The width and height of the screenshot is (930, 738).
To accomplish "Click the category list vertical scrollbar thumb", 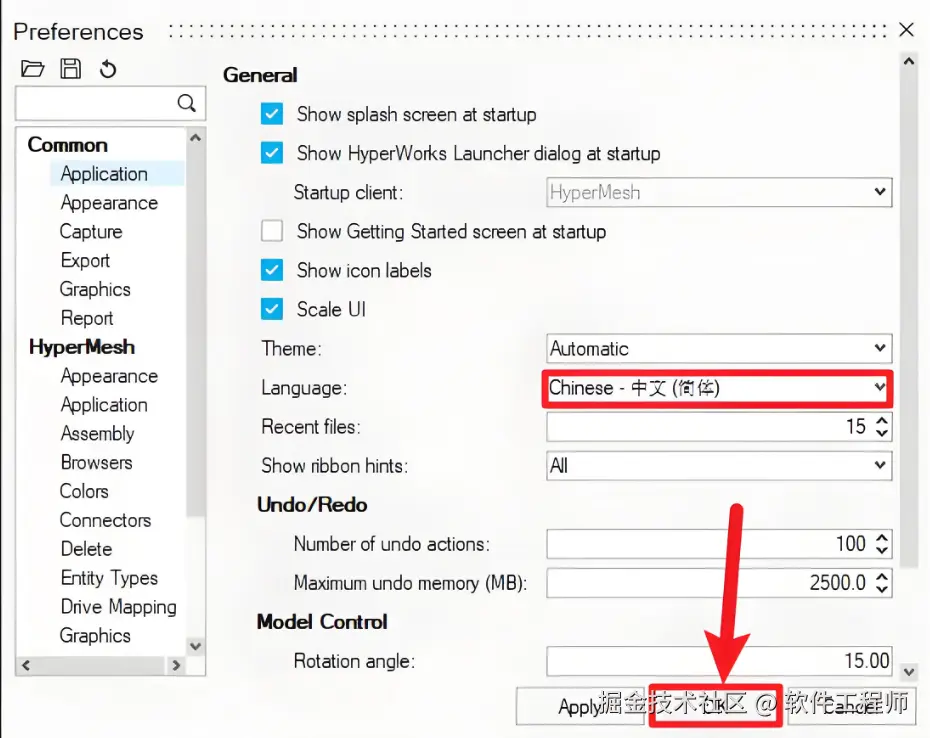I will click(195, 331).
